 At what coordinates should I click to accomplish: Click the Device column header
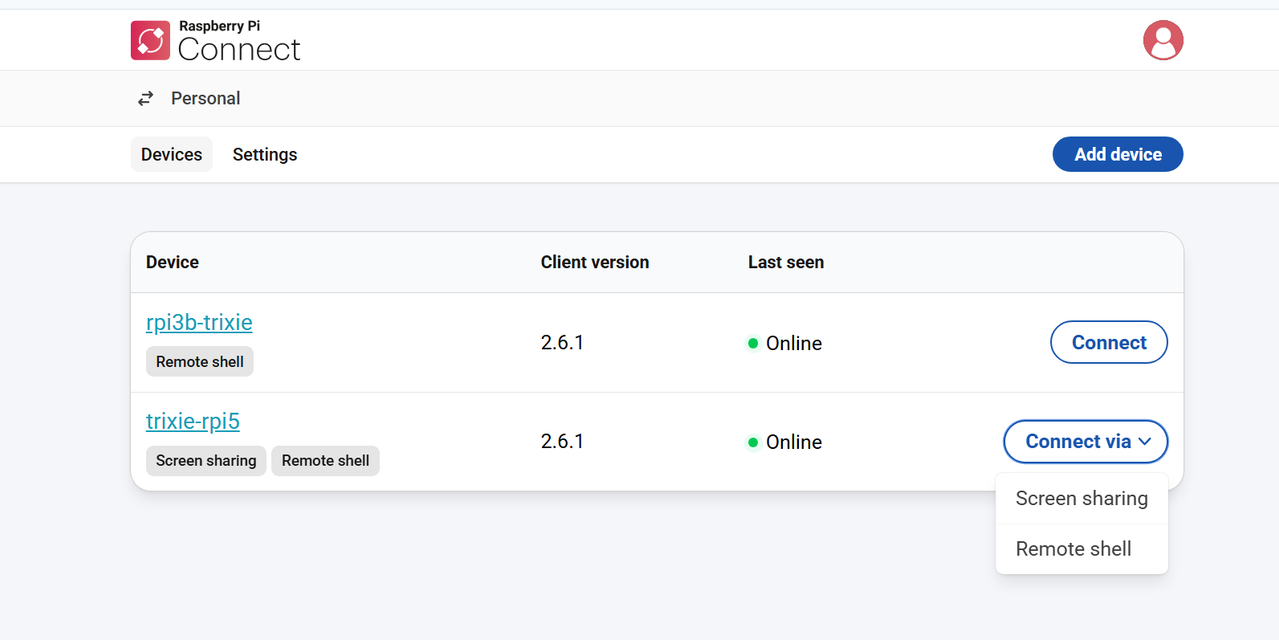(x=172, y=262)
